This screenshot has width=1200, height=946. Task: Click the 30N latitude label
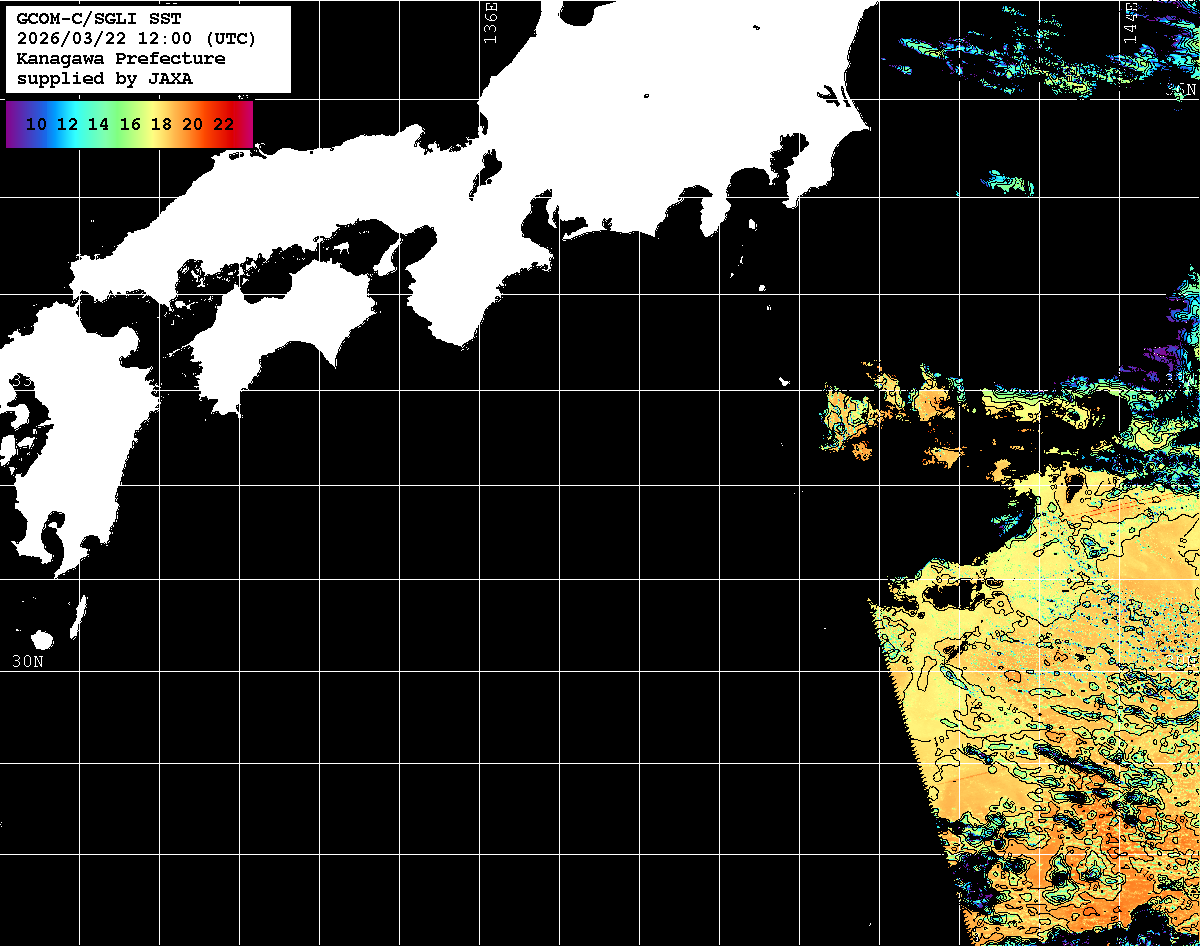tap(27, 661)
